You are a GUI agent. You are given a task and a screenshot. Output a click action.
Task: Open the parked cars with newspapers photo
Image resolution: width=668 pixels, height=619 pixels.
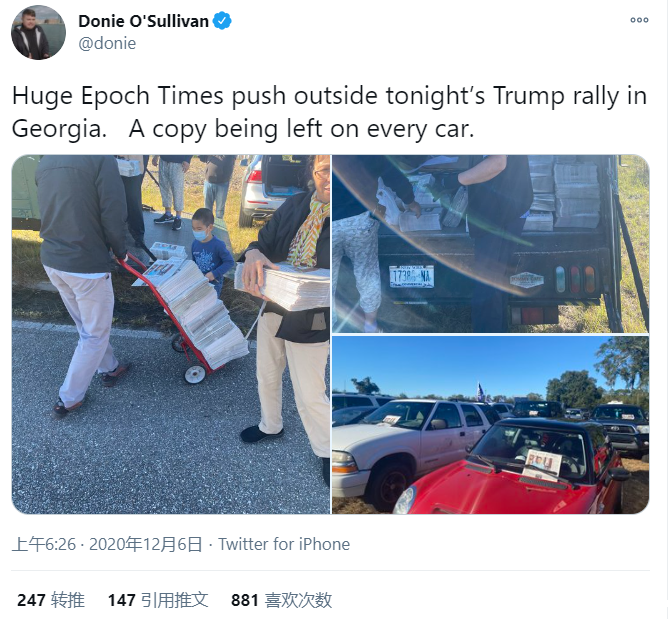[x=490, y=425]
